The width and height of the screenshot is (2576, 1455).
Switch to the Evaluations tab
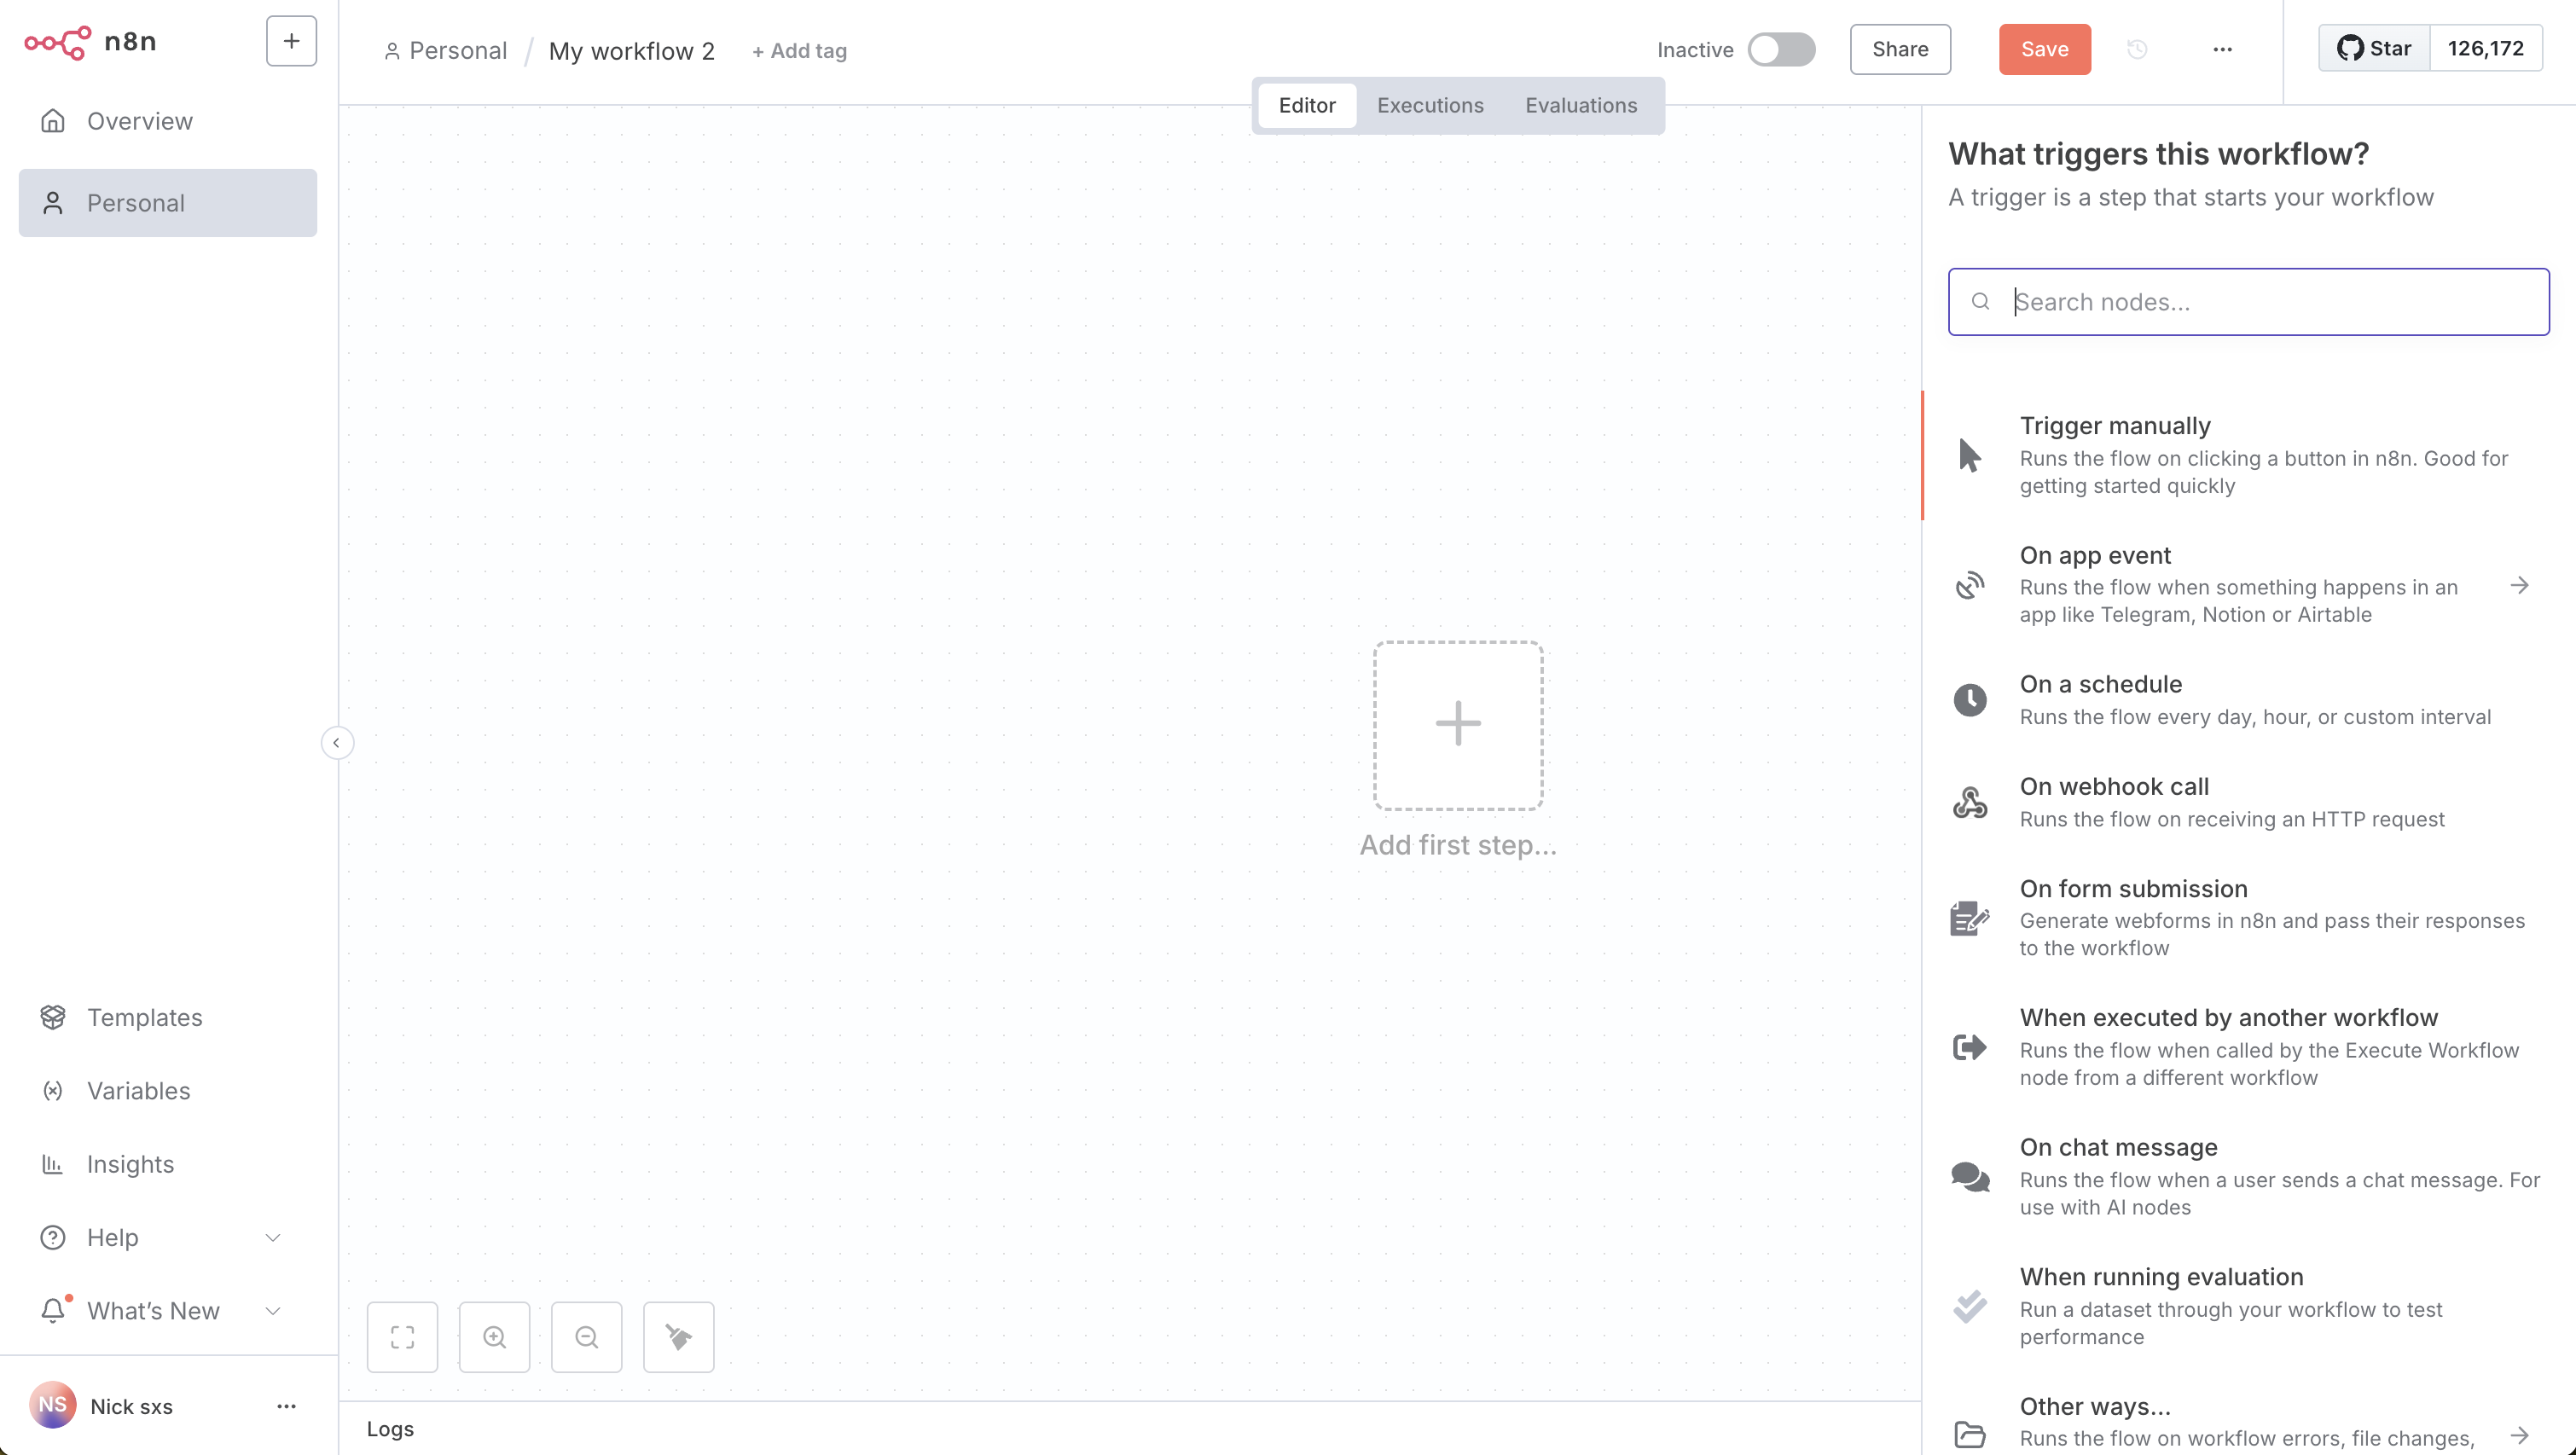click(1580, 105)
